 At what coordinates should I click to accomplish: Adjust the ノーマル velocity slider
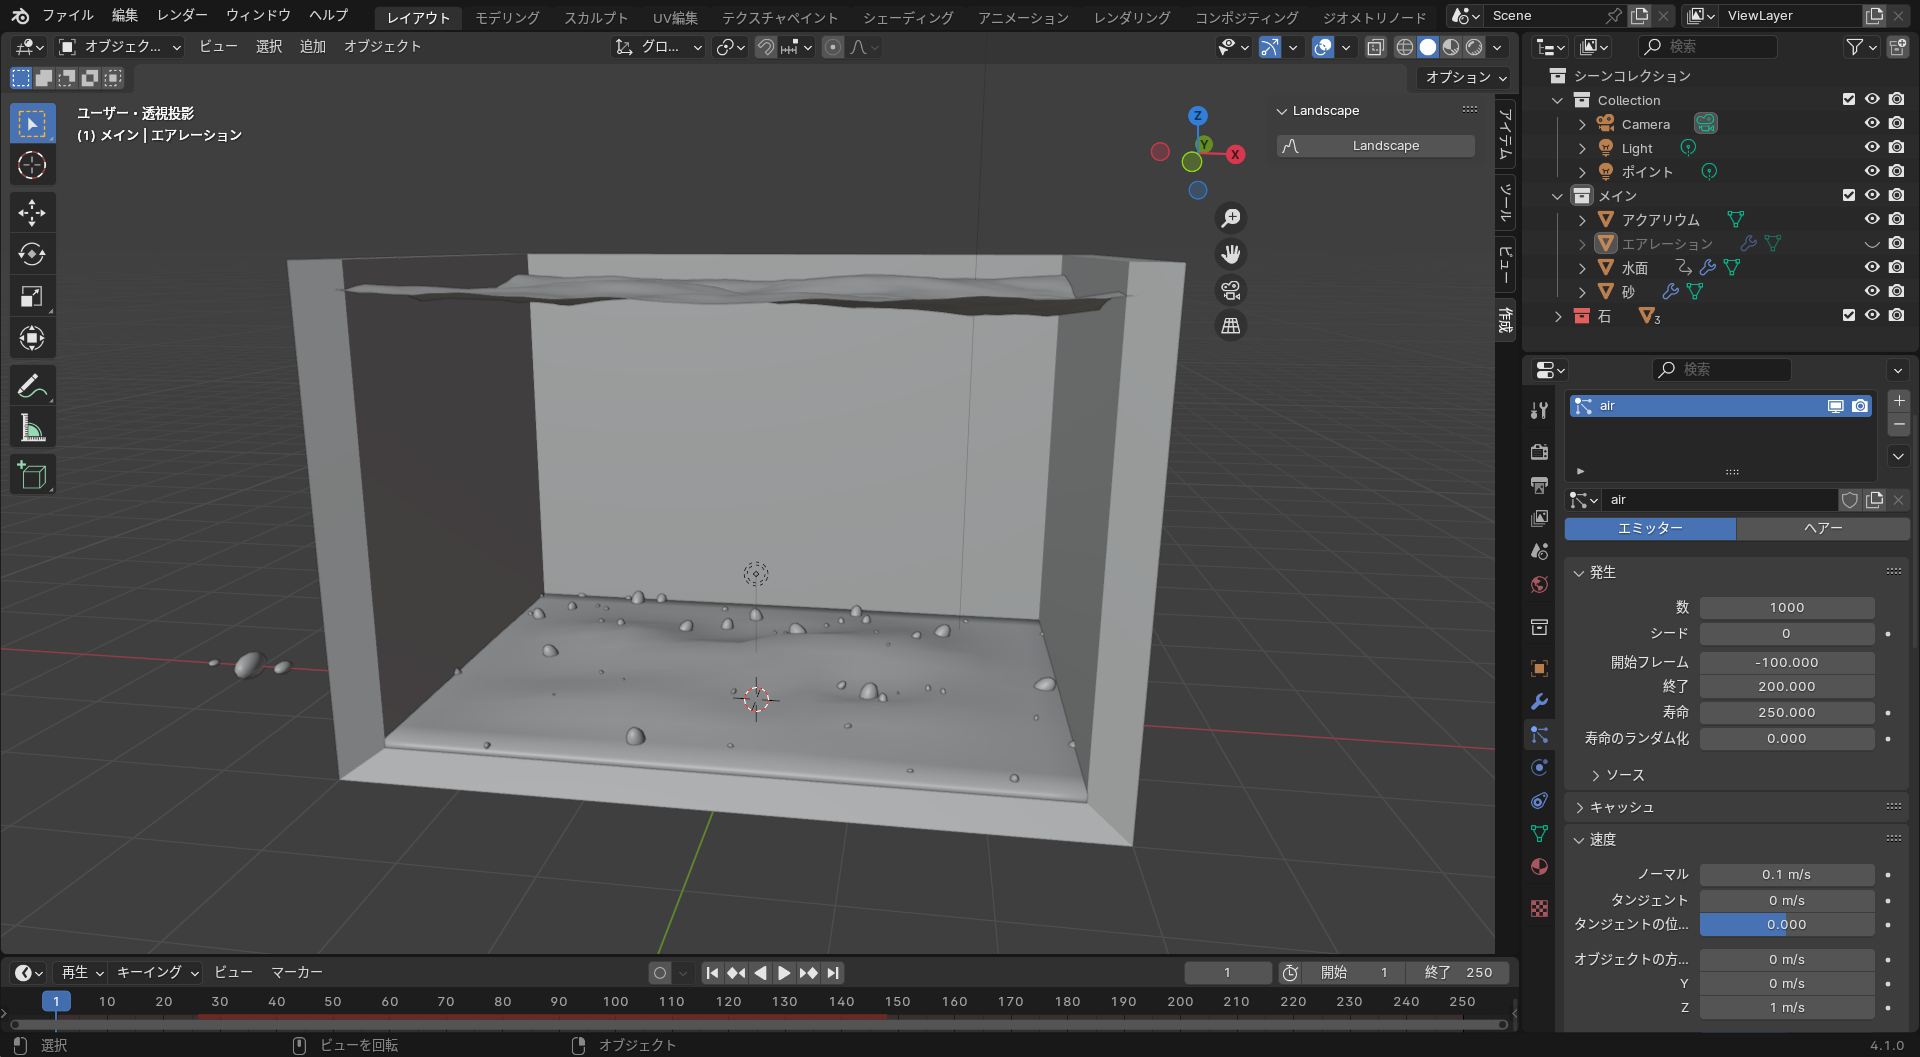point(1787,875)
